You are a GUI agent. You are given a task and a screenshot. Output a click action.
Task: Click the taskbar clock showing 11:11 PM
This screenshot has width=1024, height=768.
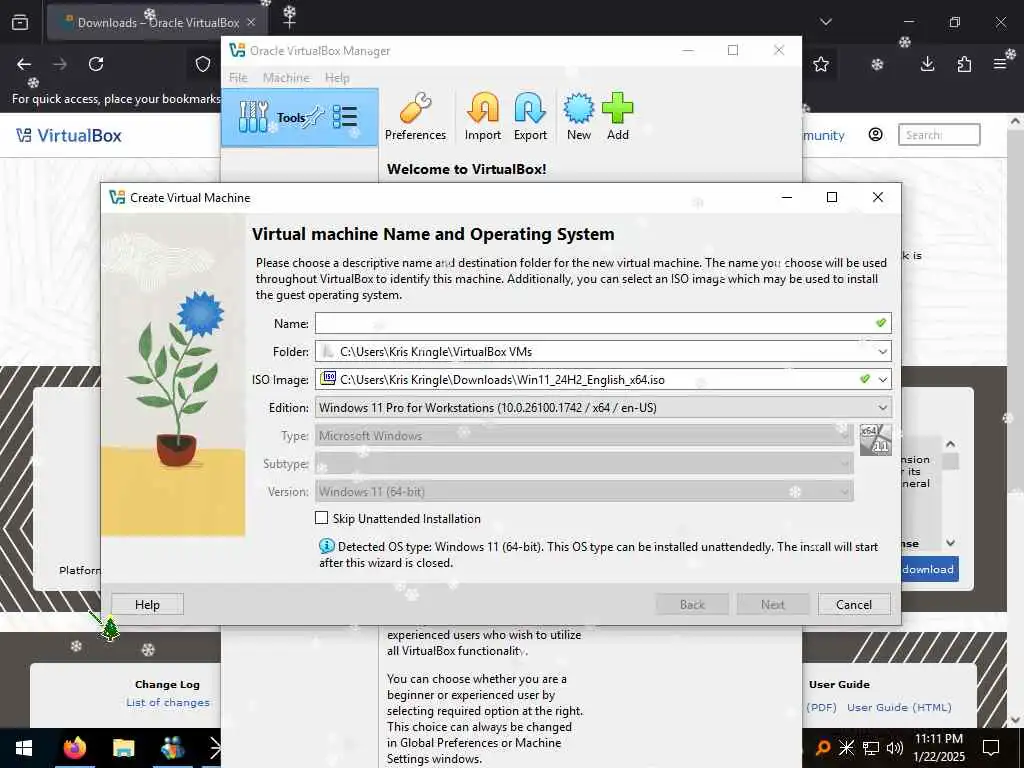(x=939, y=748)
